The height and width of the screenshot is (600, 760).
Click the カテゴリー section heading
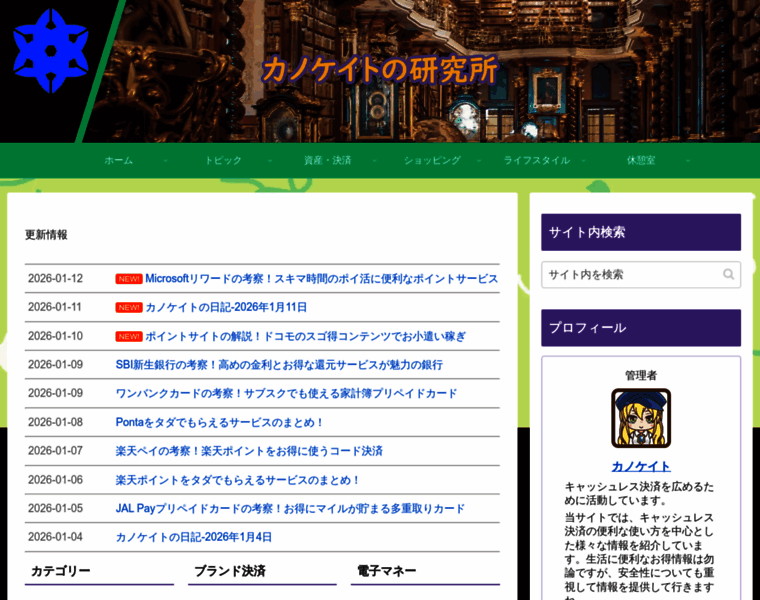point(61,571)
